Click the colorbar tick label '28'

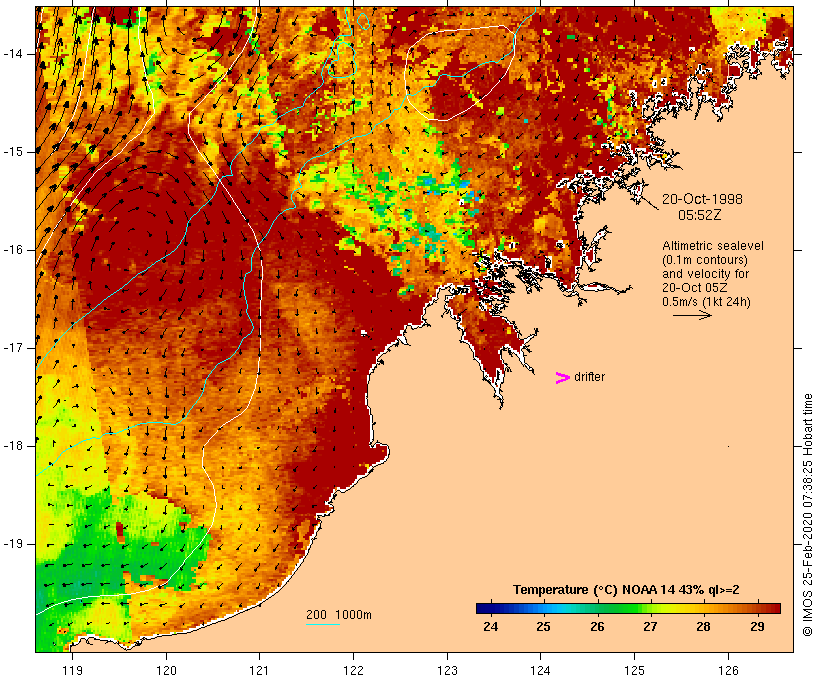click(x=703, y=626)
